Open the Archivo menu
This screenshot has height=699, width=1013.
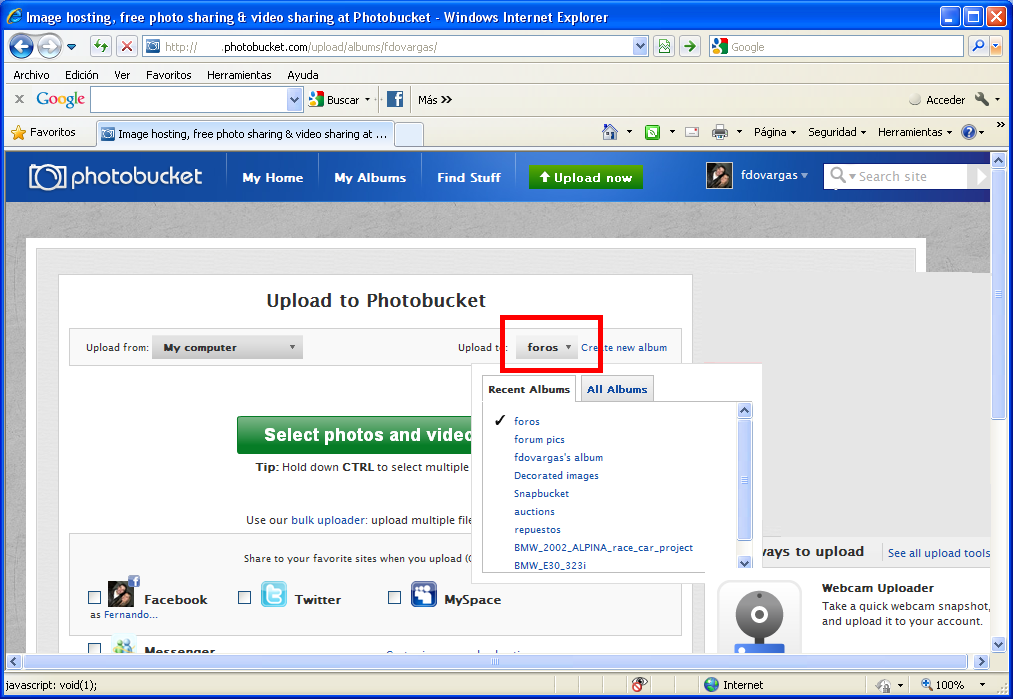coord(31,75)
